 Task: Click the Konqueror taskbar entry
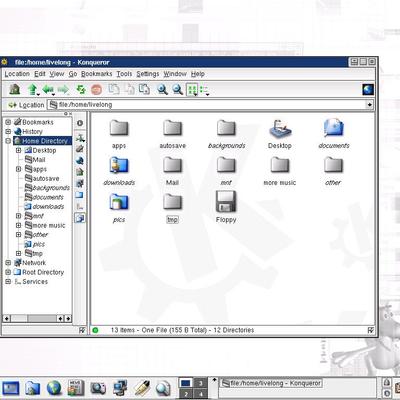272,383
